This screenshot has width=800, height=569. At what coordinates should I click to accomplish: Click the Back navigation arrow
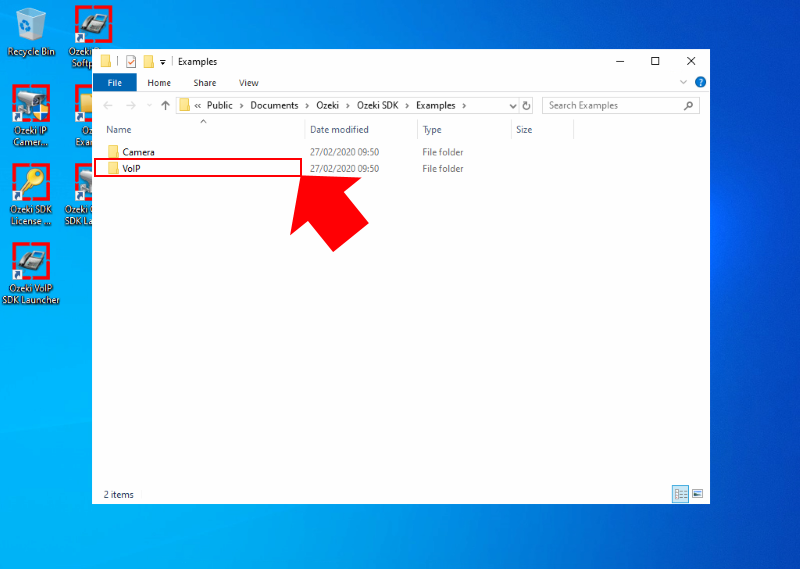pyautogui.click(x=108, y=106)
